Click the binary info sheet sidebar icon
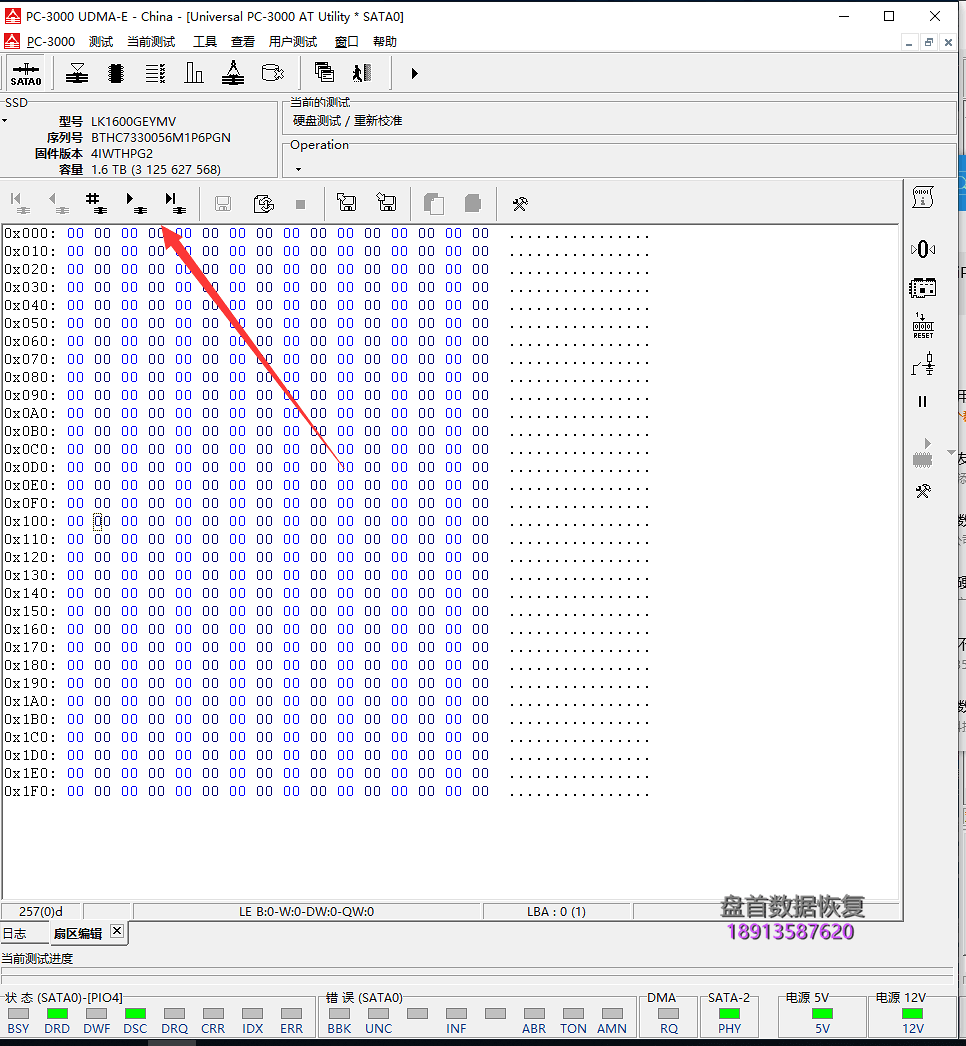The image size is (966, 1046). pos(923,197)
